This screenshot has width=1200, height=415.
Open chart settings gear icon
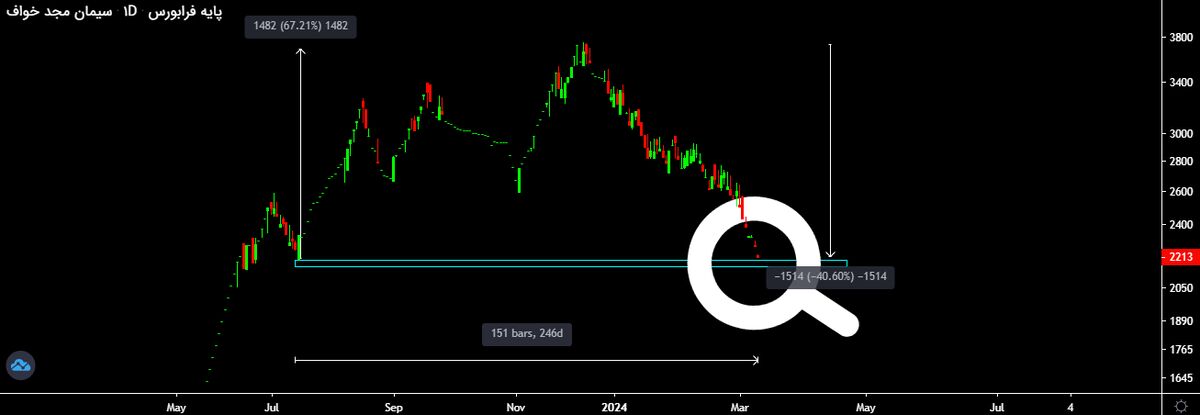point(1180,406)
